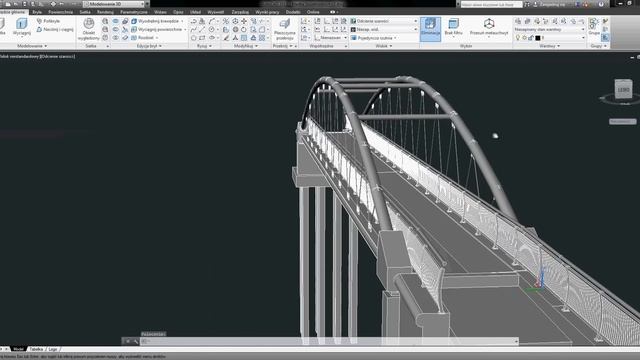Click the command line wrench settings icon

[x=136, y=341]
